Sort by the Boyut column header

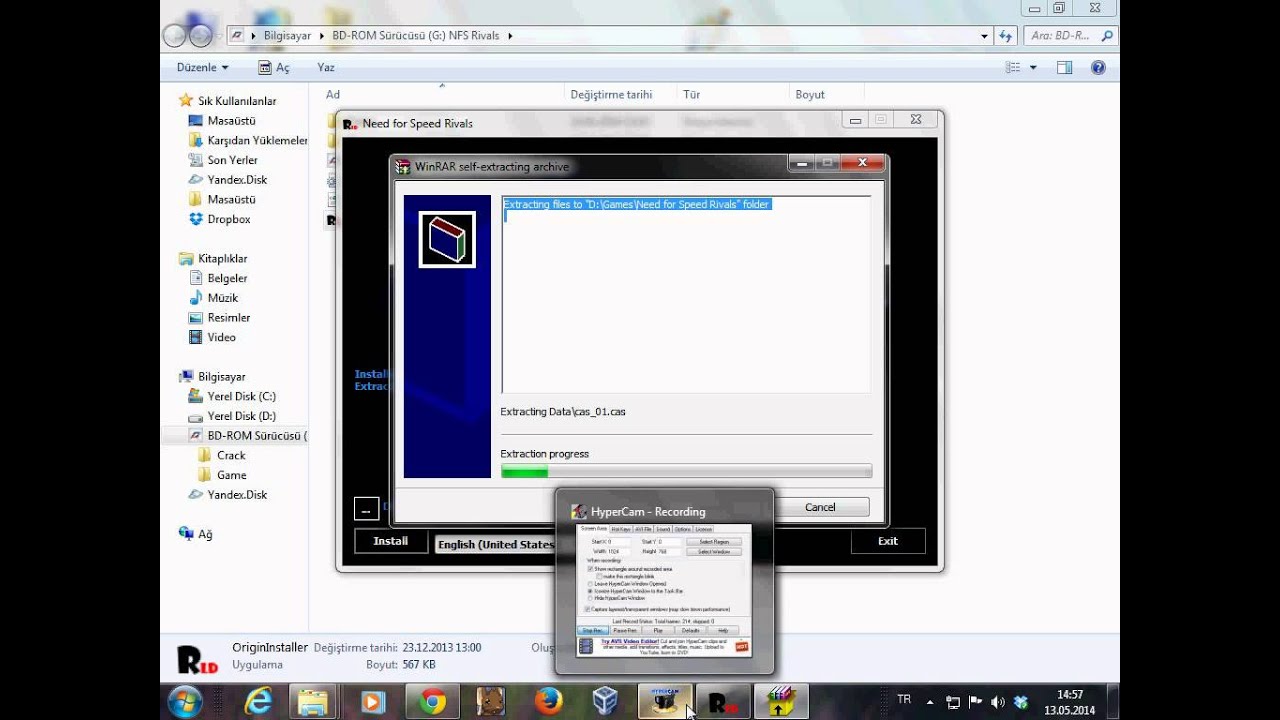(810, 94)
